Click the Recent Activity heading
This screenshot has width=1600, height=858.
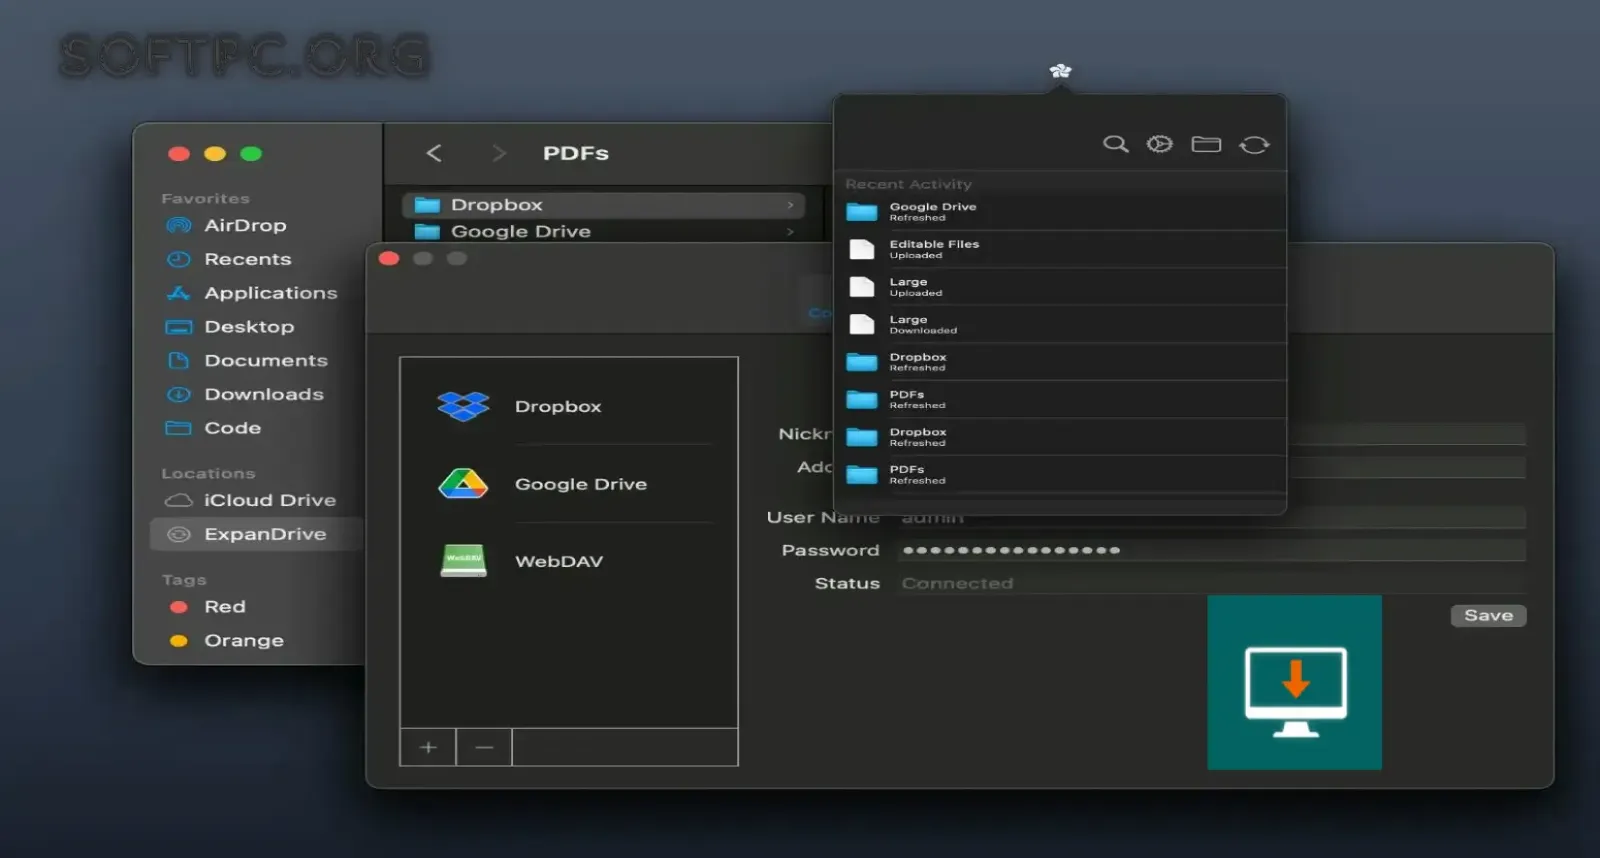point(908,184)
